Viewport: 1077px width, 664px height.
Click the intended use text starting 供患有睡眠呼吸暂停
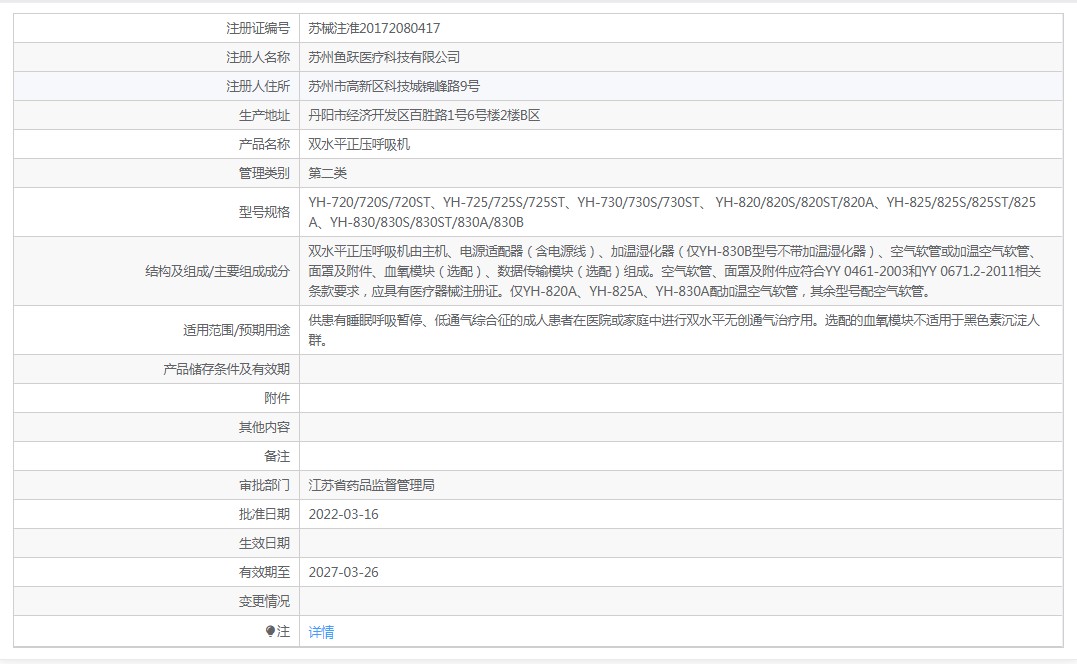tap(674, 330)
